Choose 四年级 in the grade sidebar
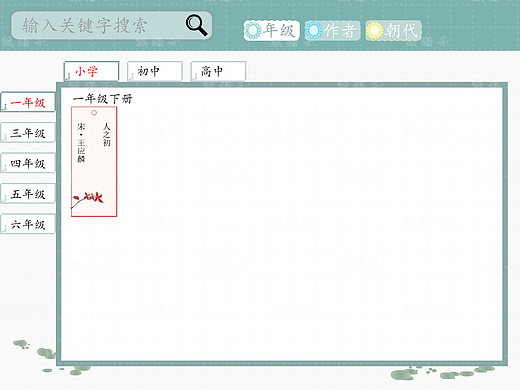Viewport: 520px width, 390px height. (x=28, y=163)
